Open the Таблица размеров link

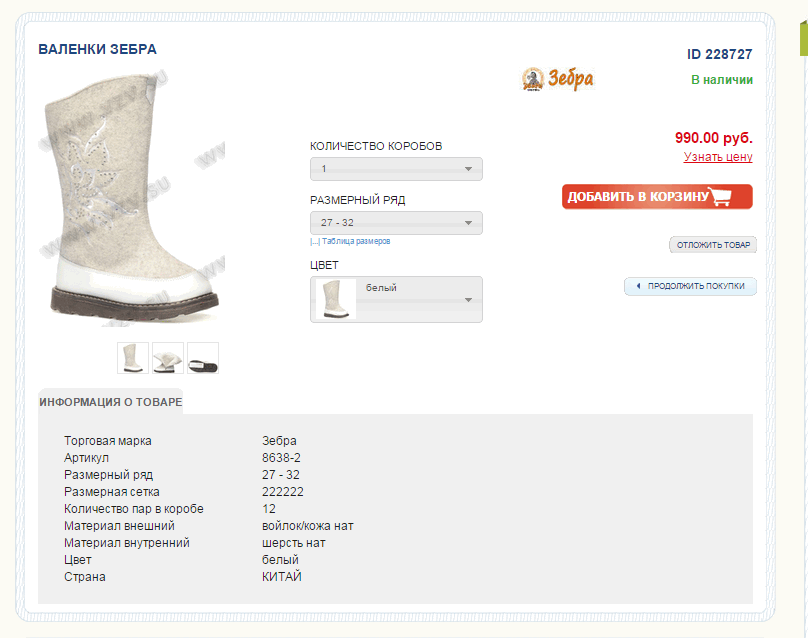354,241
